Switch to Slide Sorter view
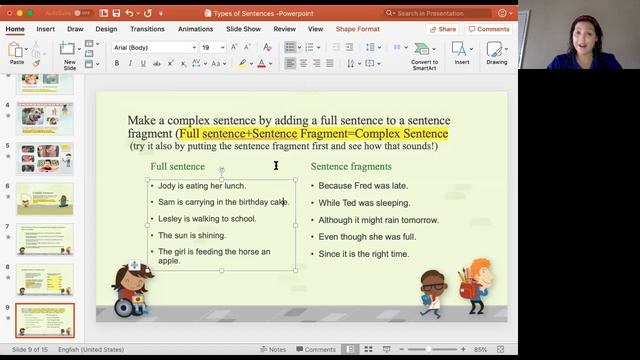The image size is (640, 360). click(x=368, y=349)
